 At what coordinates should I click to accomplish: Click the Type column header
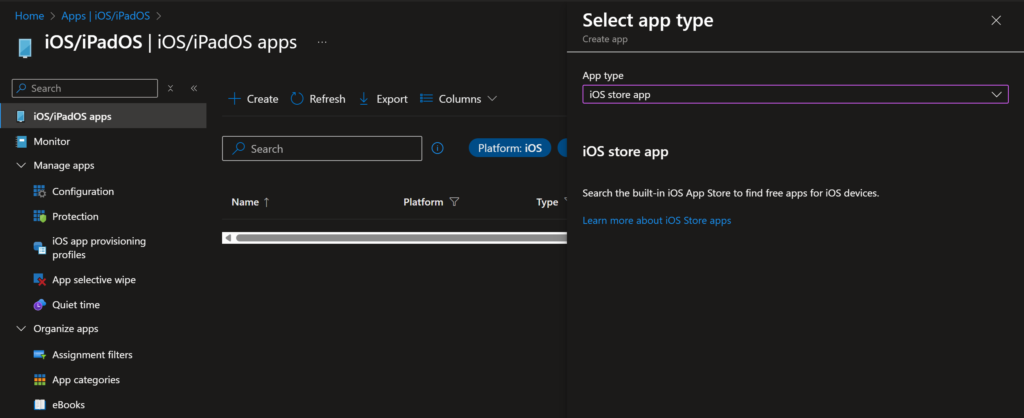547,202
